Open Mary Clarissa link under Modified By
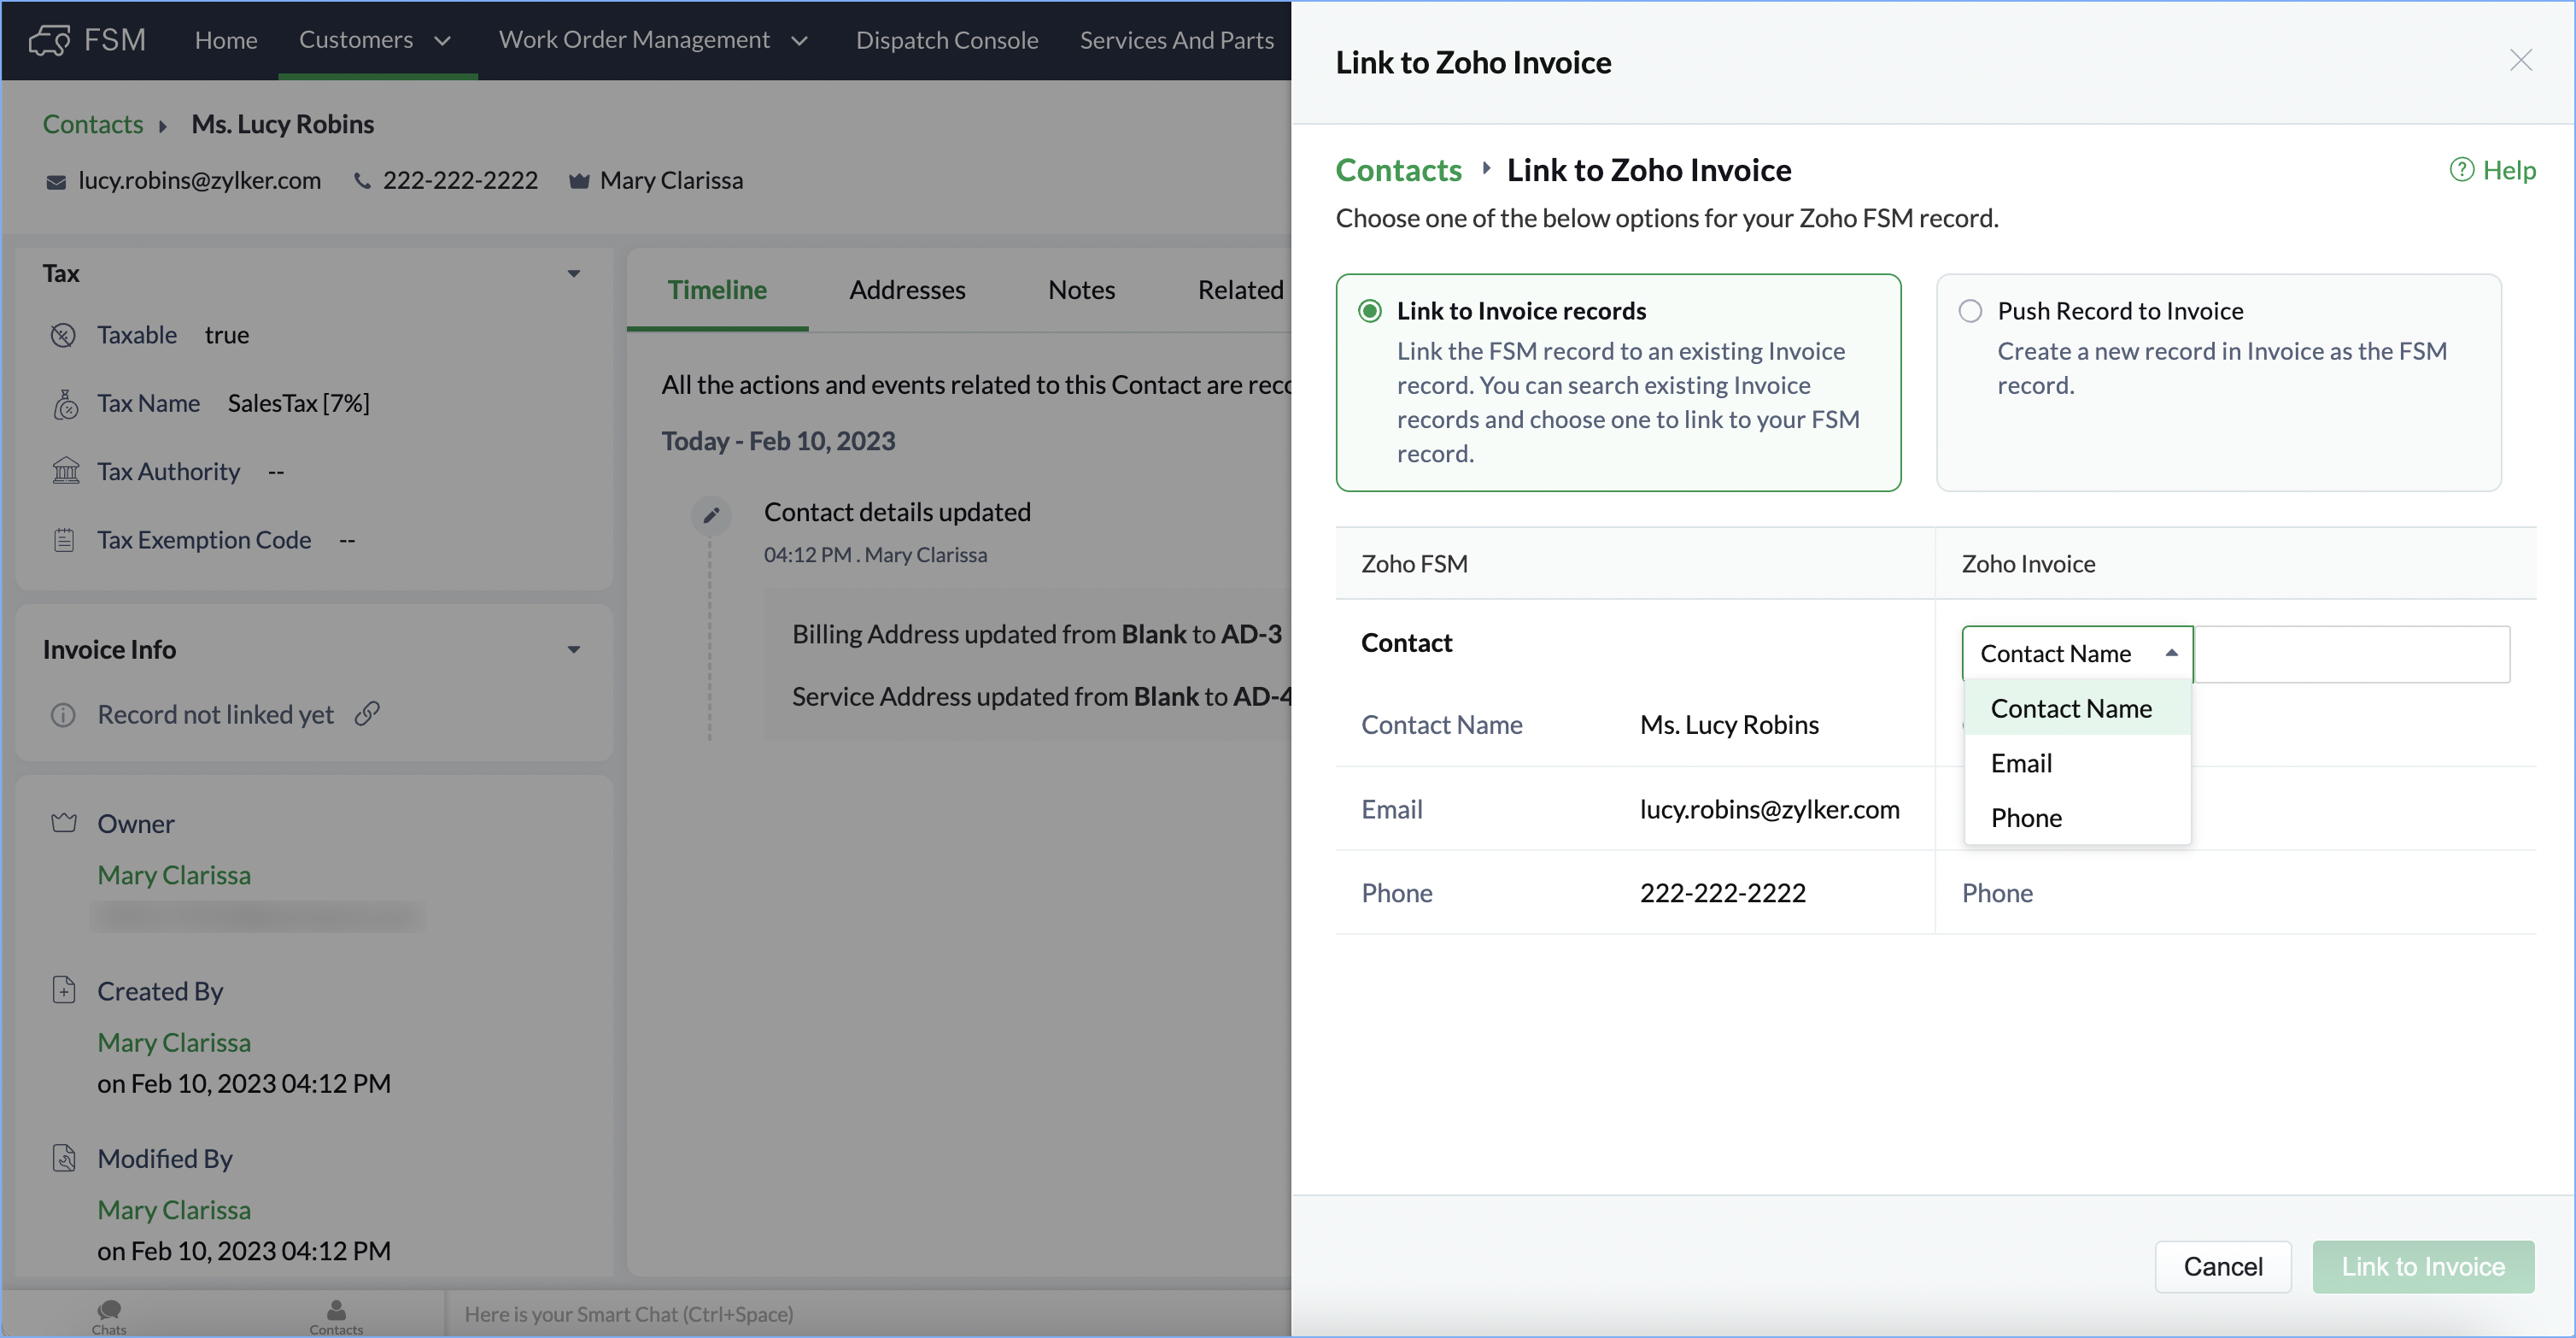The image size is (2576, 1338). pos(174,1210)
